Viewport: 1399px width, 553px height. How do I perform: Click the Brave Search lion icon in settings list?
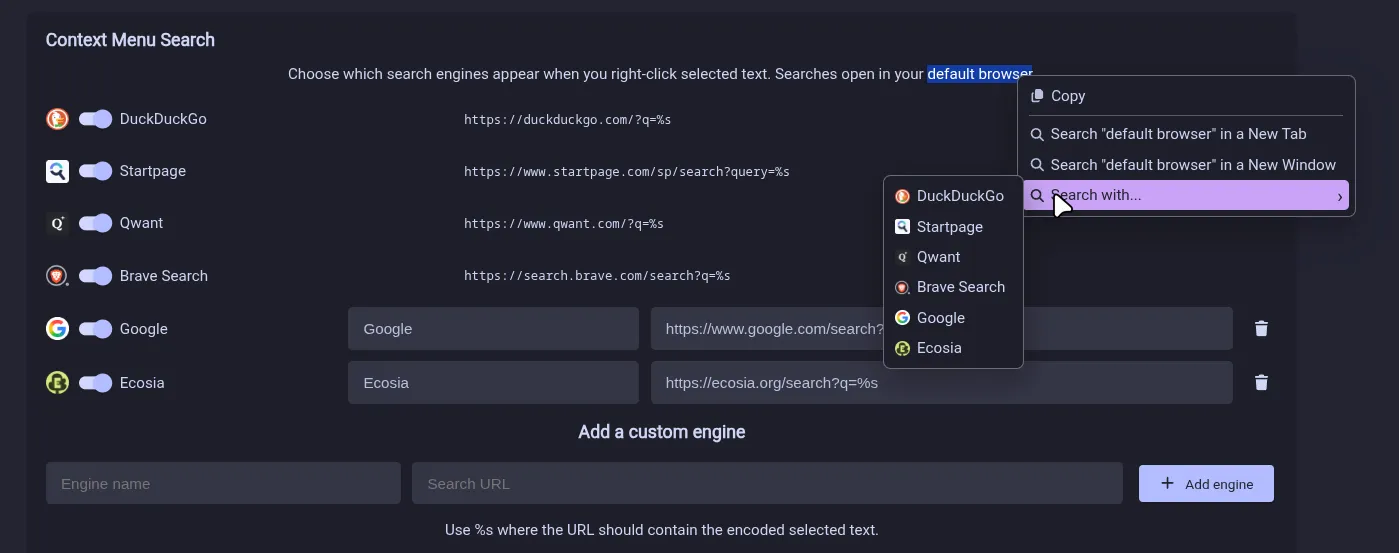(57, 276)
